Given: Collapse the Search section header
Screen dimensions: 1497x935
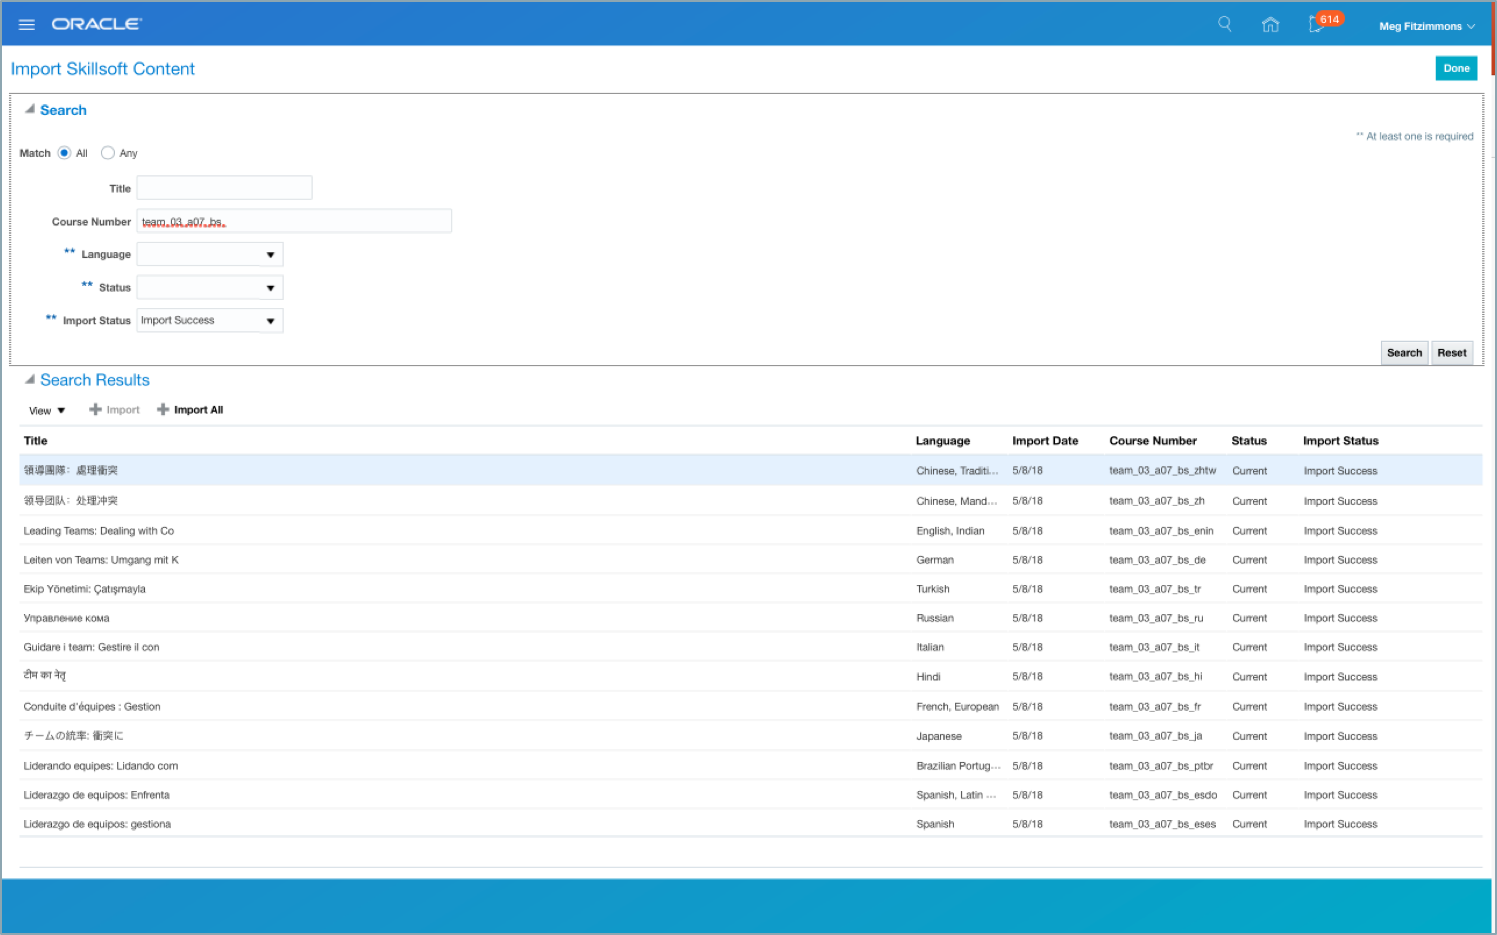Looking at the screenshot, I should pyautogui.click(x=31, y=110).
